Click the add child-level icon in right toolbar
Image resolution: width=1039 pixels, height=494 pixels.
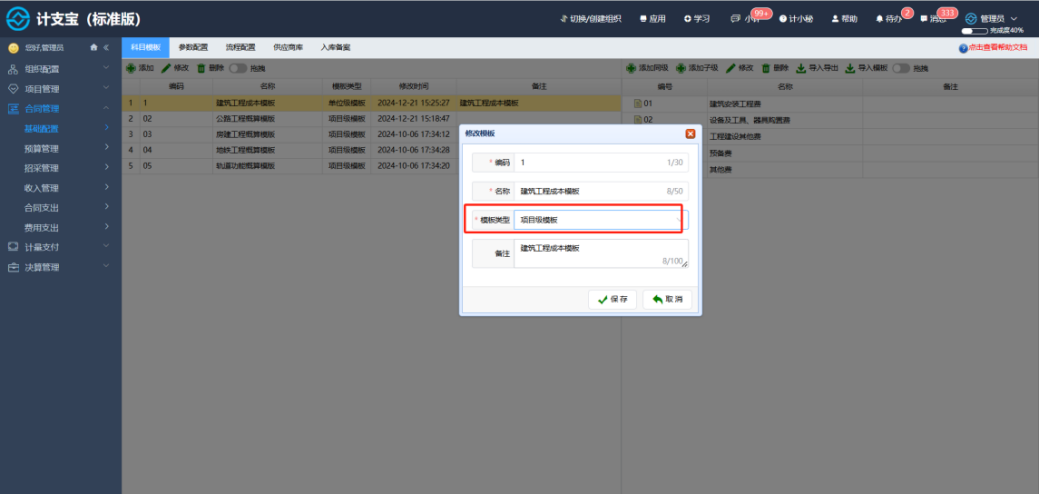point(681,68)
